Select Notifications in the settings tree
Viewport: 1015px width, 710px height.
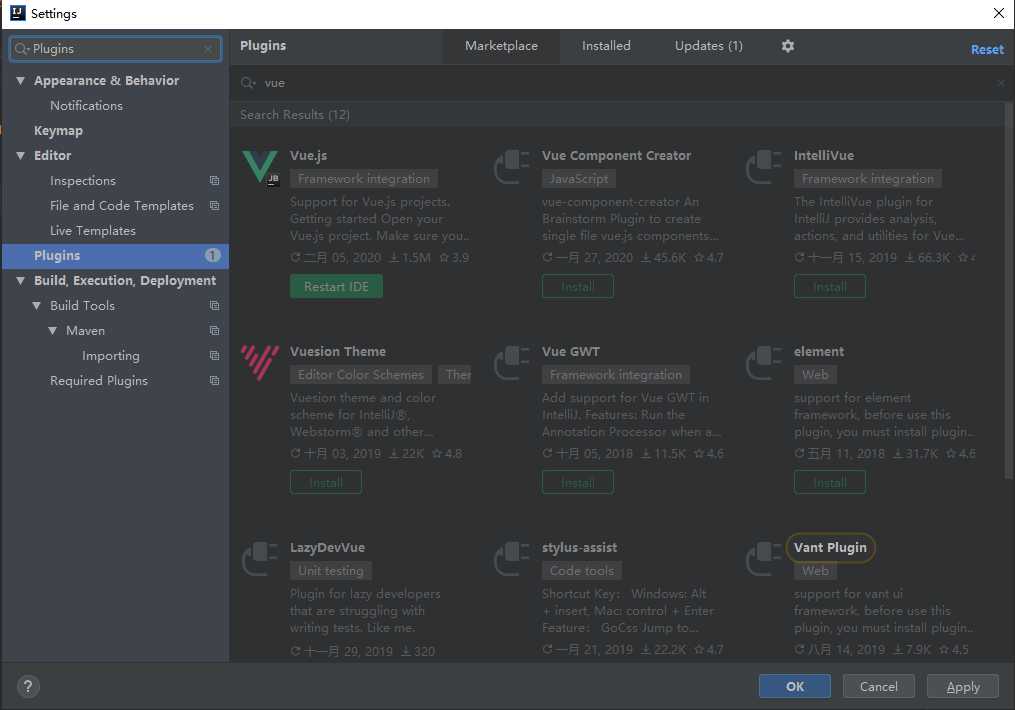pos(86,105)
